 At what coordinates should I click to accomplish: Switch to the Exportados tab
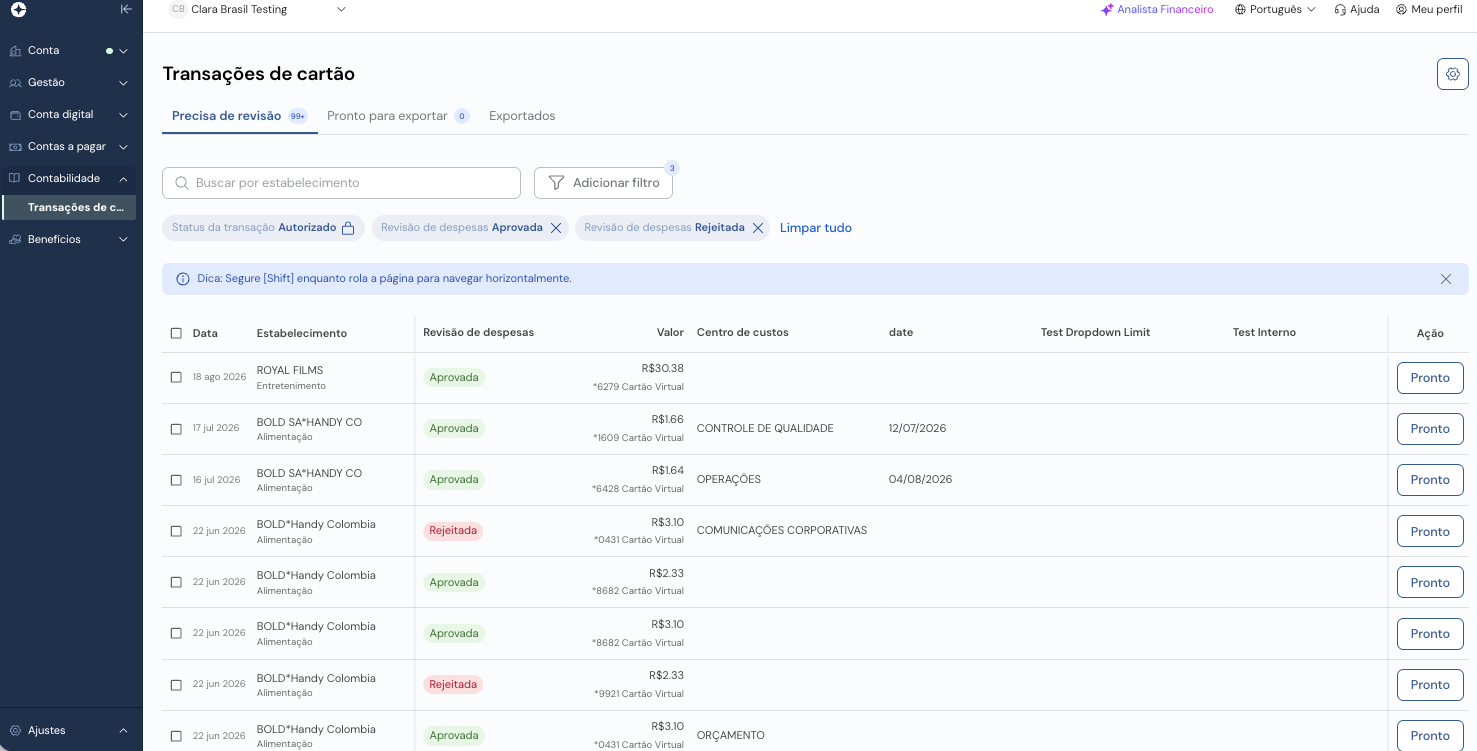(x=522, y=116)
